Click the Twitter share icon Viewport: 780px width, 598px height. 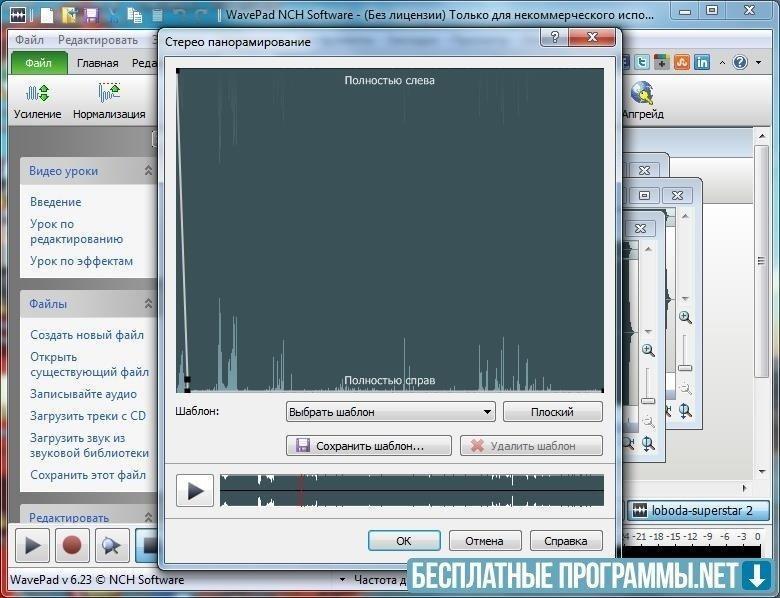tap(642, 62)
